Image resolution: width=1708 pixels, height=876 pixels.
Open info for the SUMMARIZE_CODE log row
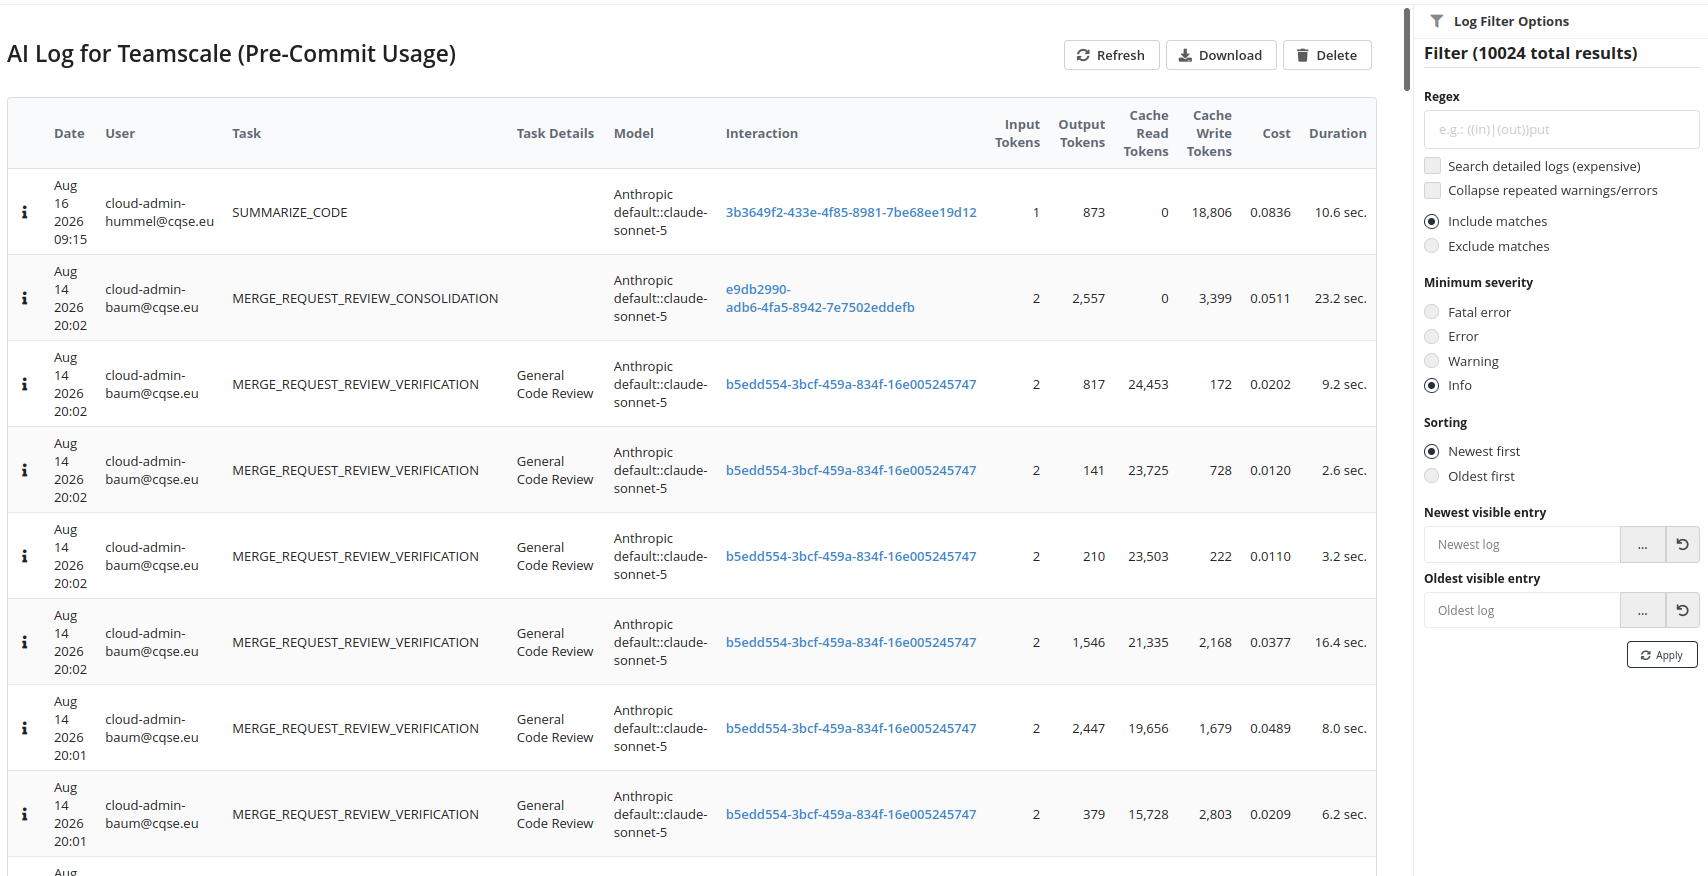pos(25,212)
